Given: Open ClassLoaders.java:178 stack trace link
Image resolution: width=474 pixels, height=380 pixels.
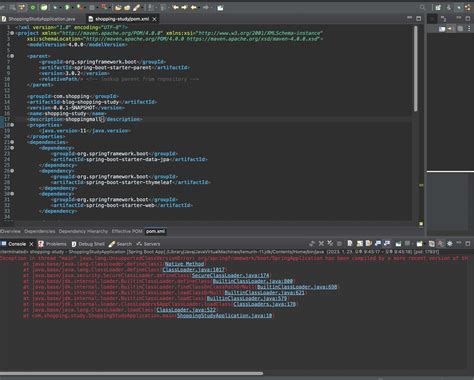Looking at the screenshot, I should point(264,304).
